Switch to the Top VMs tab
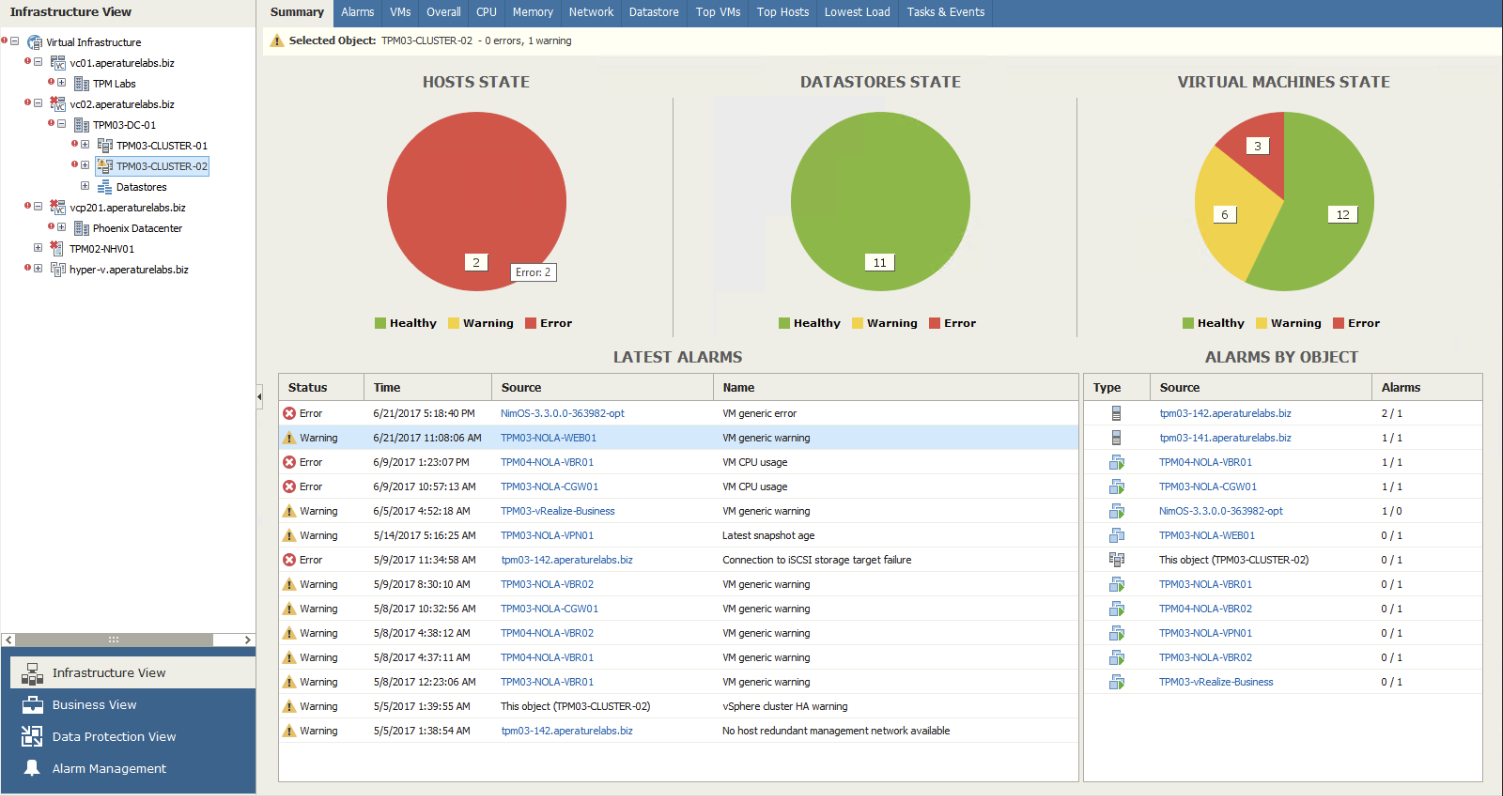The width and height of the screenshot is (1503, 796). [x=718, y=12]
